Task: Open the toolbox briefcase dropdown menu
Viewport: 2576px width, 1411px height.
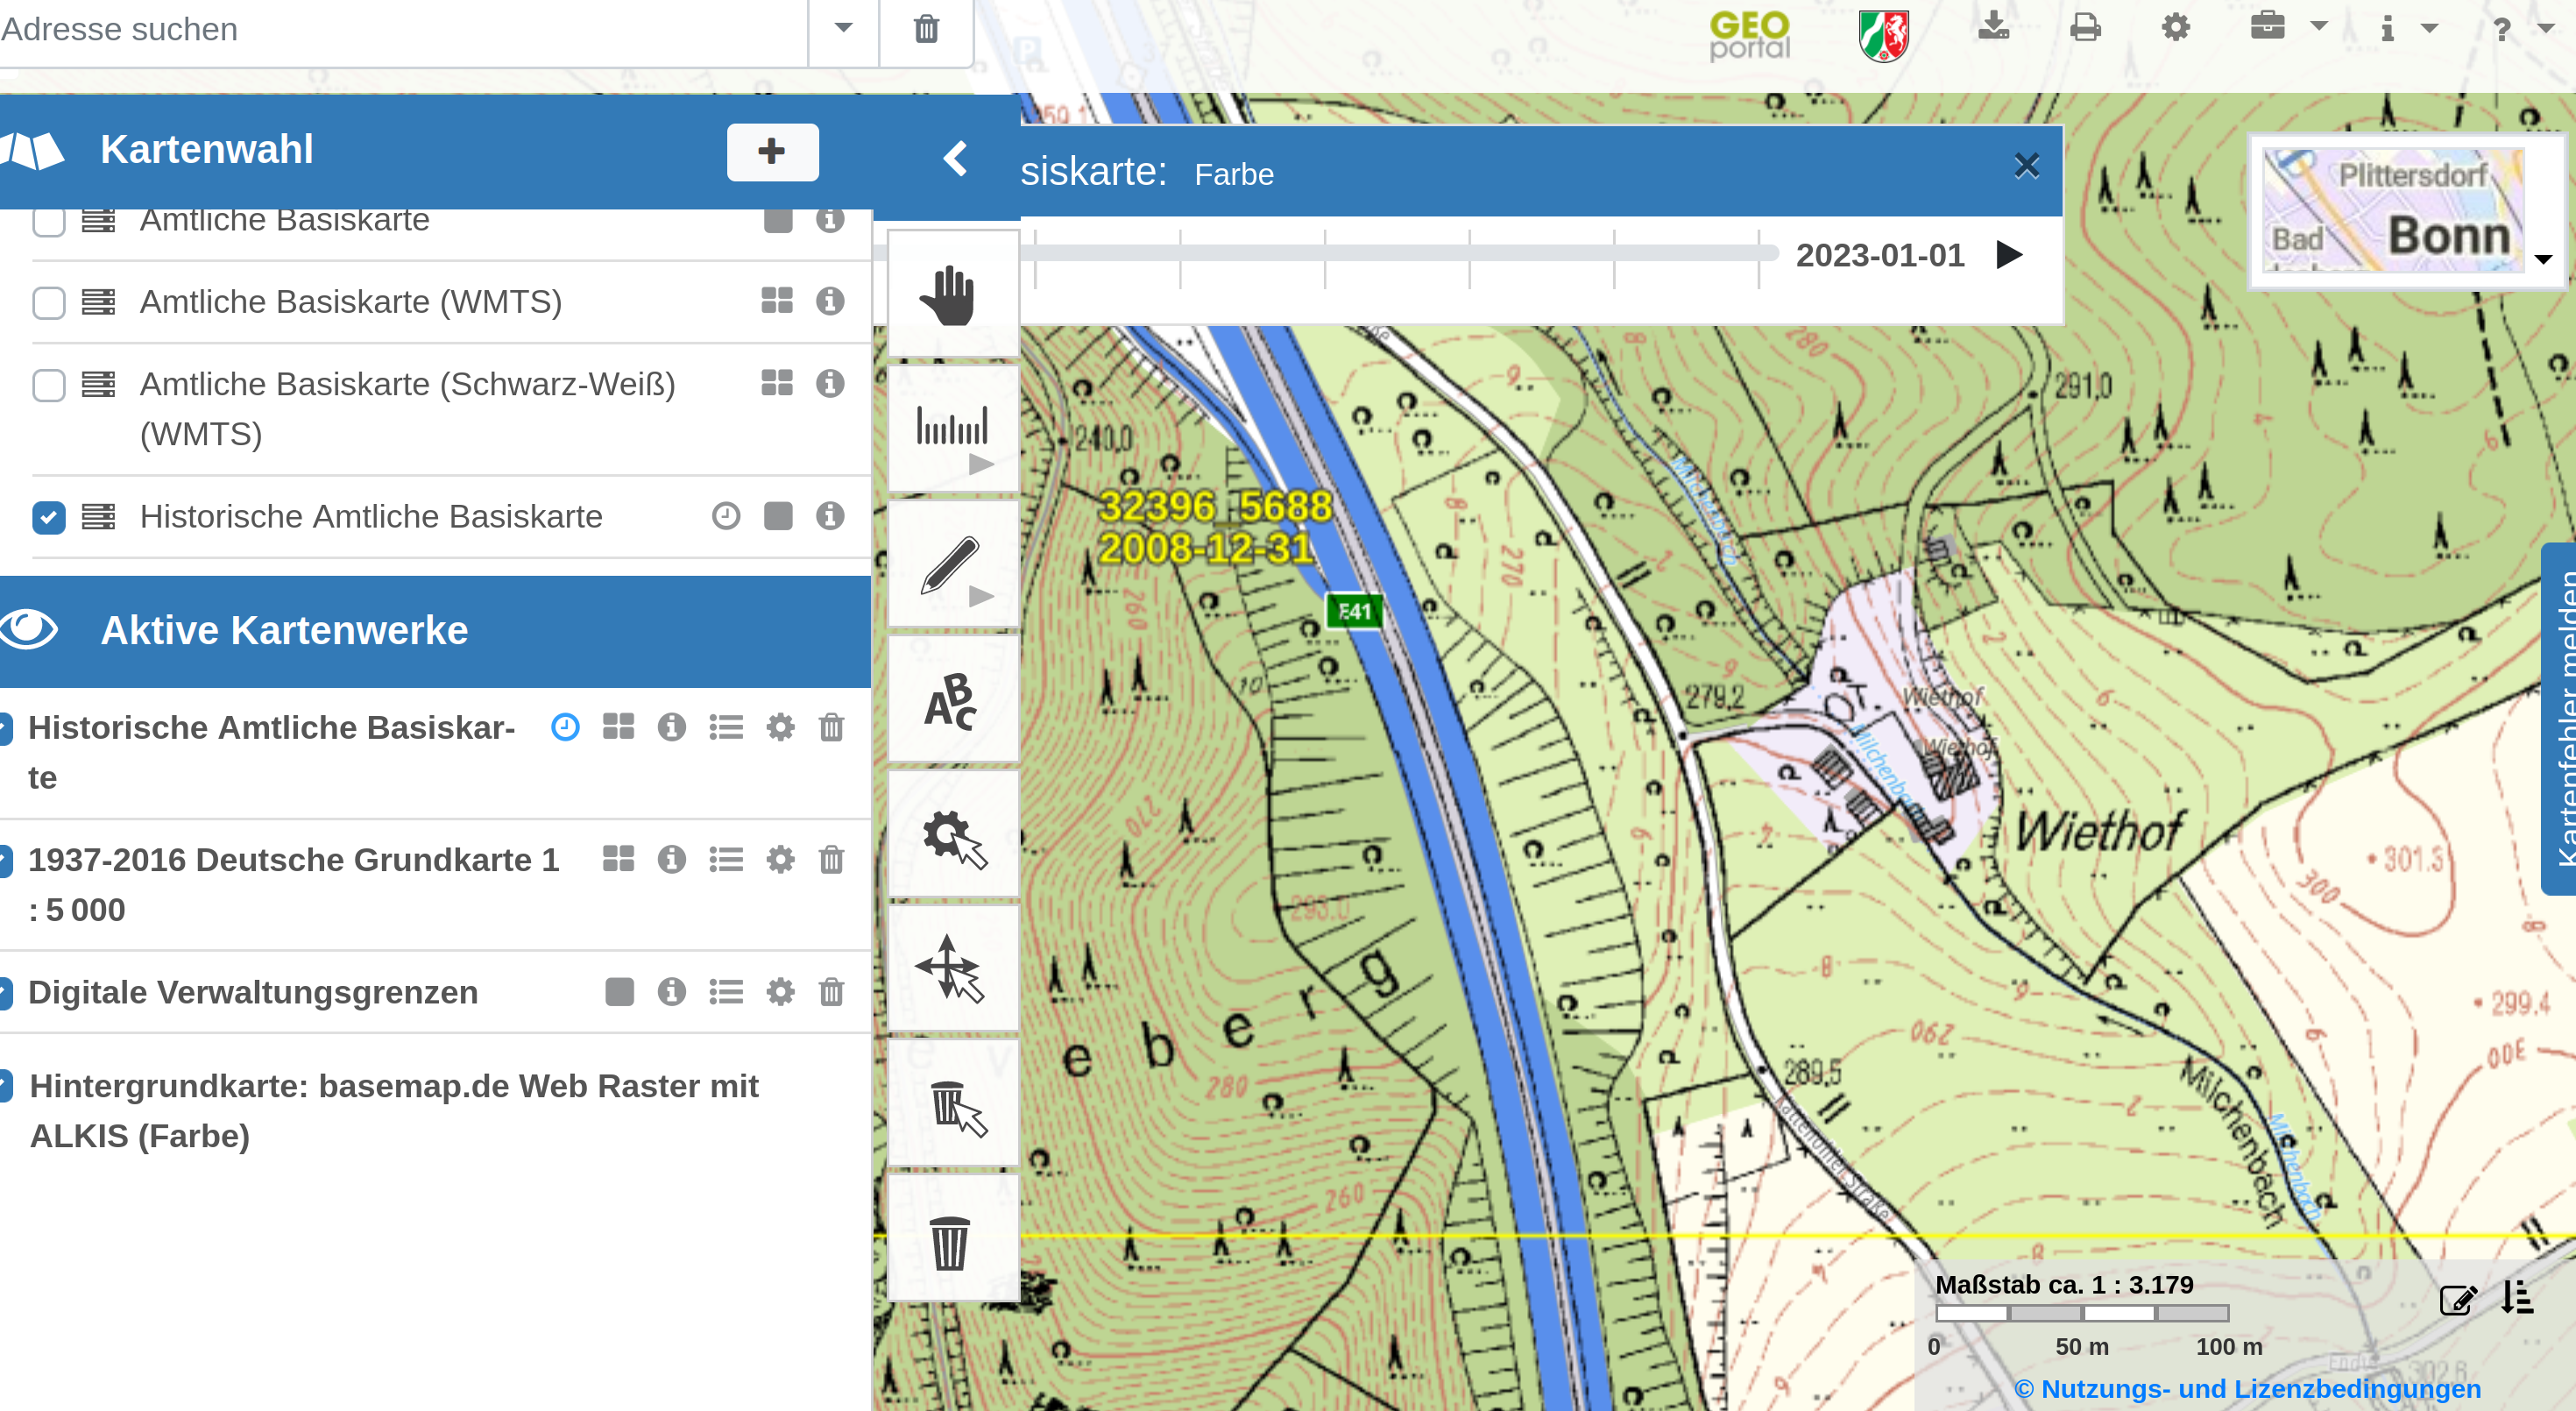Action: tap(2288, 25)
